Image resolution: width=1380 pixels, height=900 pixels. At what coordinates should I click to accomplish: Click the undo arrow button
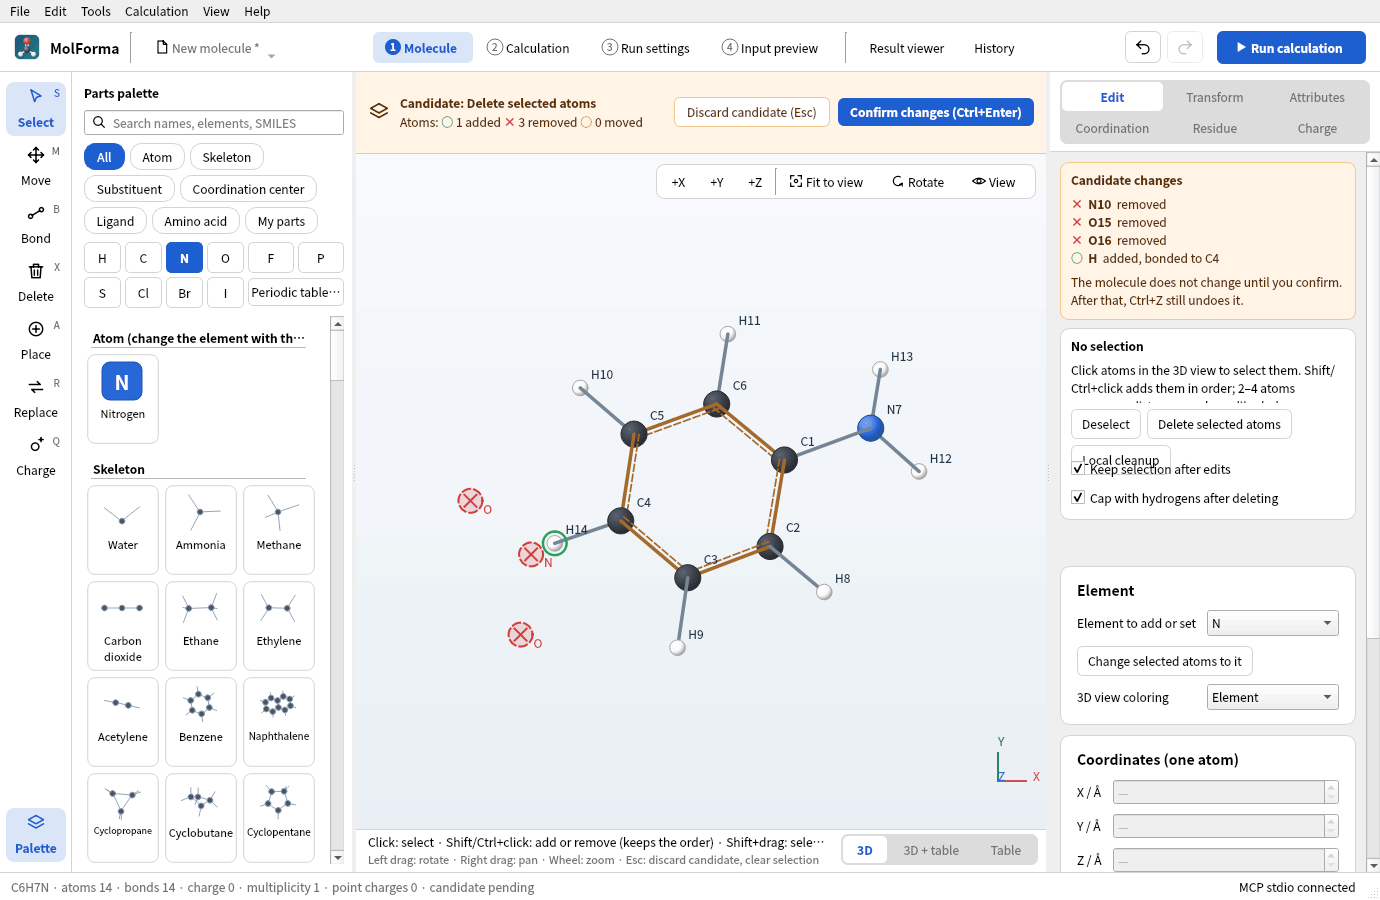1143,47
